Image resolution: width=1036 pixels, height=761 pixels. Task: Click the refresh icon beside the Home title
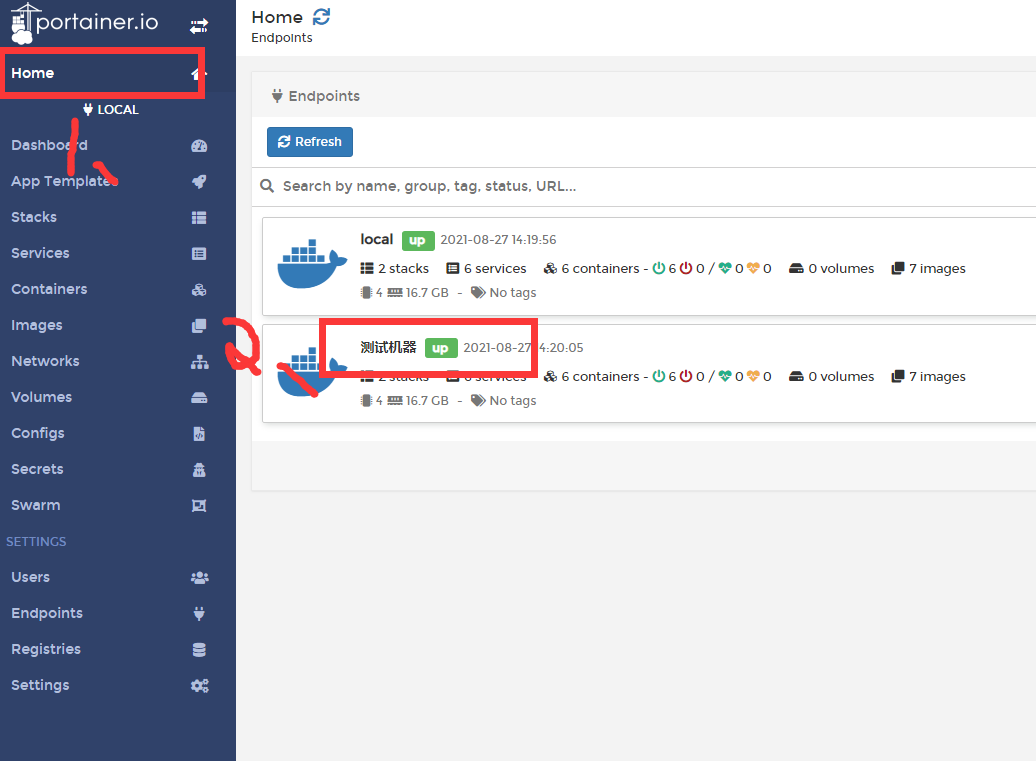[x=322, y=17]
